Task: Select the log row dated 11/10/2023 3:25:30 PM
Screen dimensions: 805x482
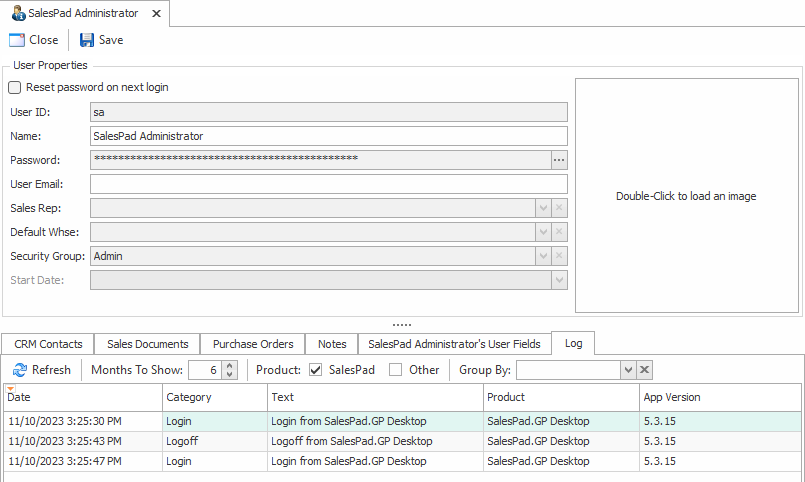Action: tap(402, 421)
